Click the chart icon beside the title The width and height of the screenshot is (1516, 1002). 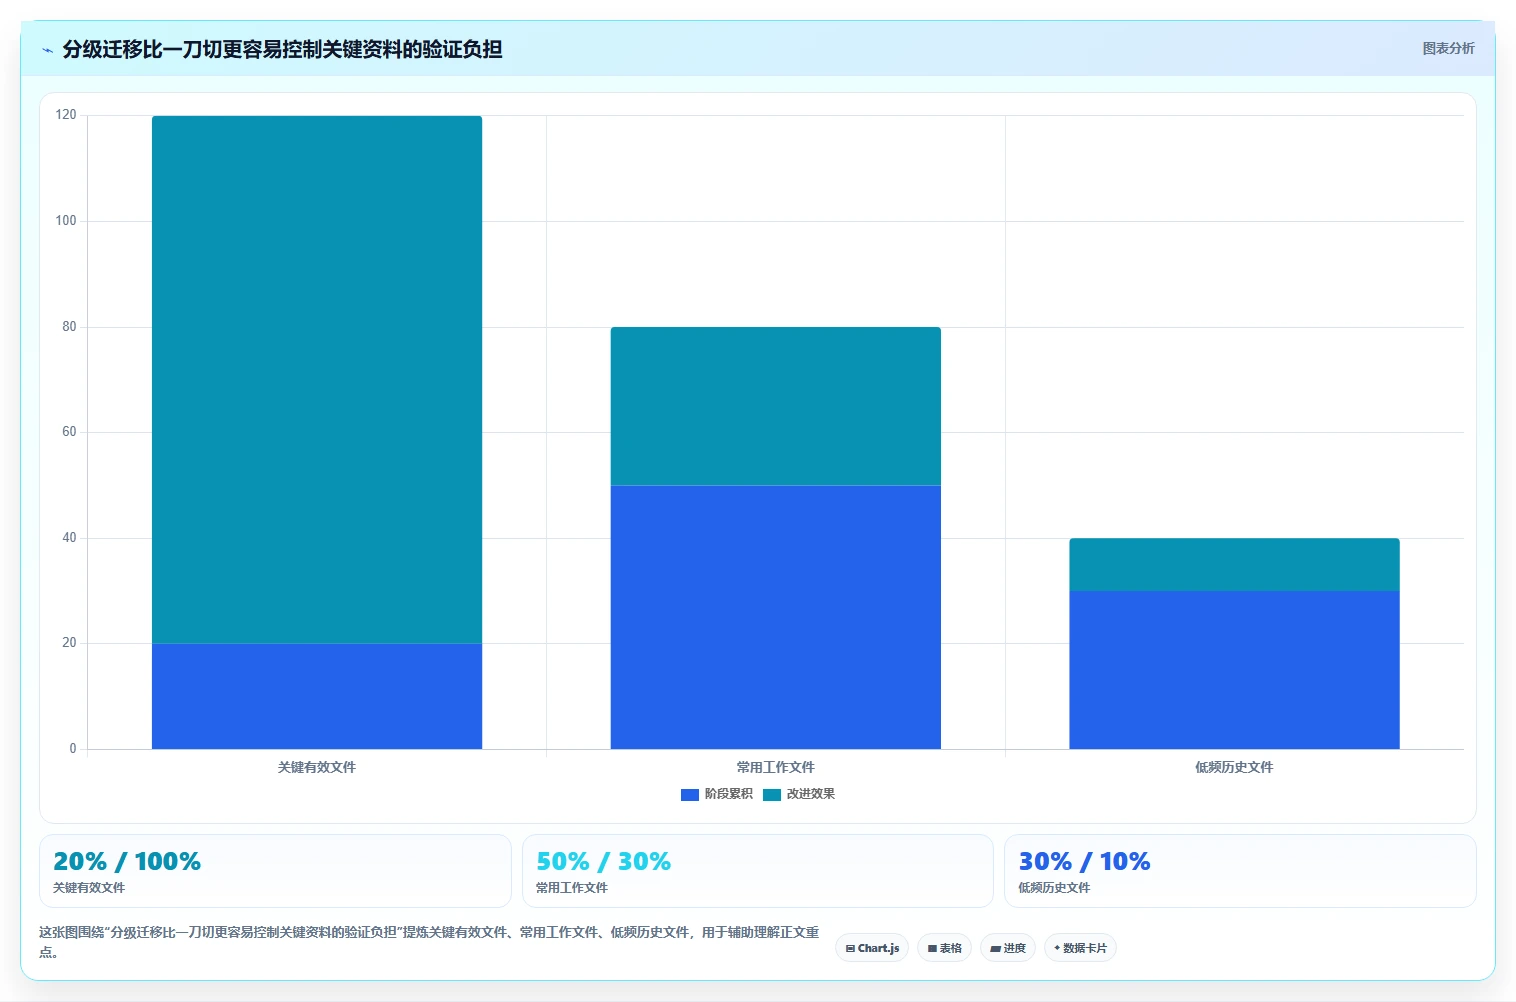[47, 50]
